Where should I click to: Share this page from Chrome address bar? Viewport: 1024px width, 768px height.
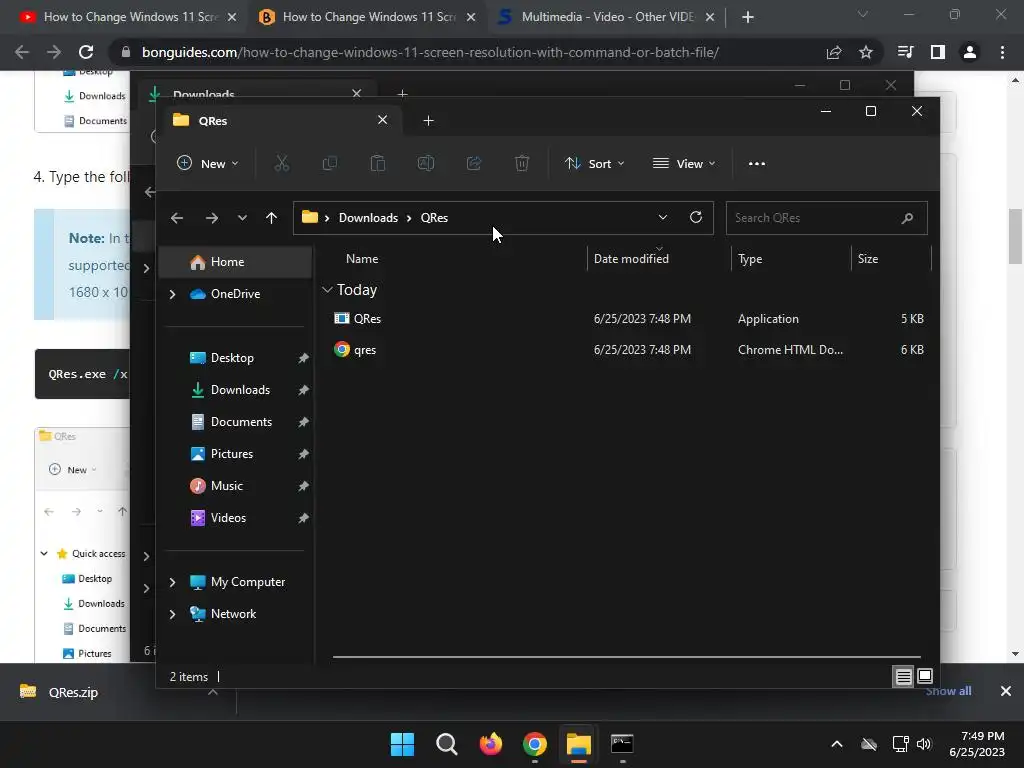coord(834,52)
